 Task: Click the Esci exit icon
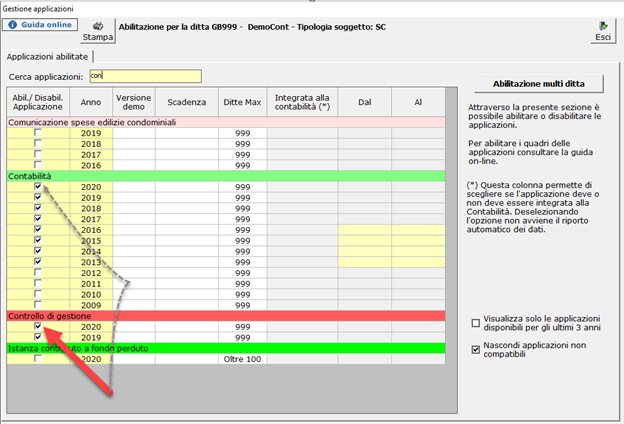click(x=603, y=26)
